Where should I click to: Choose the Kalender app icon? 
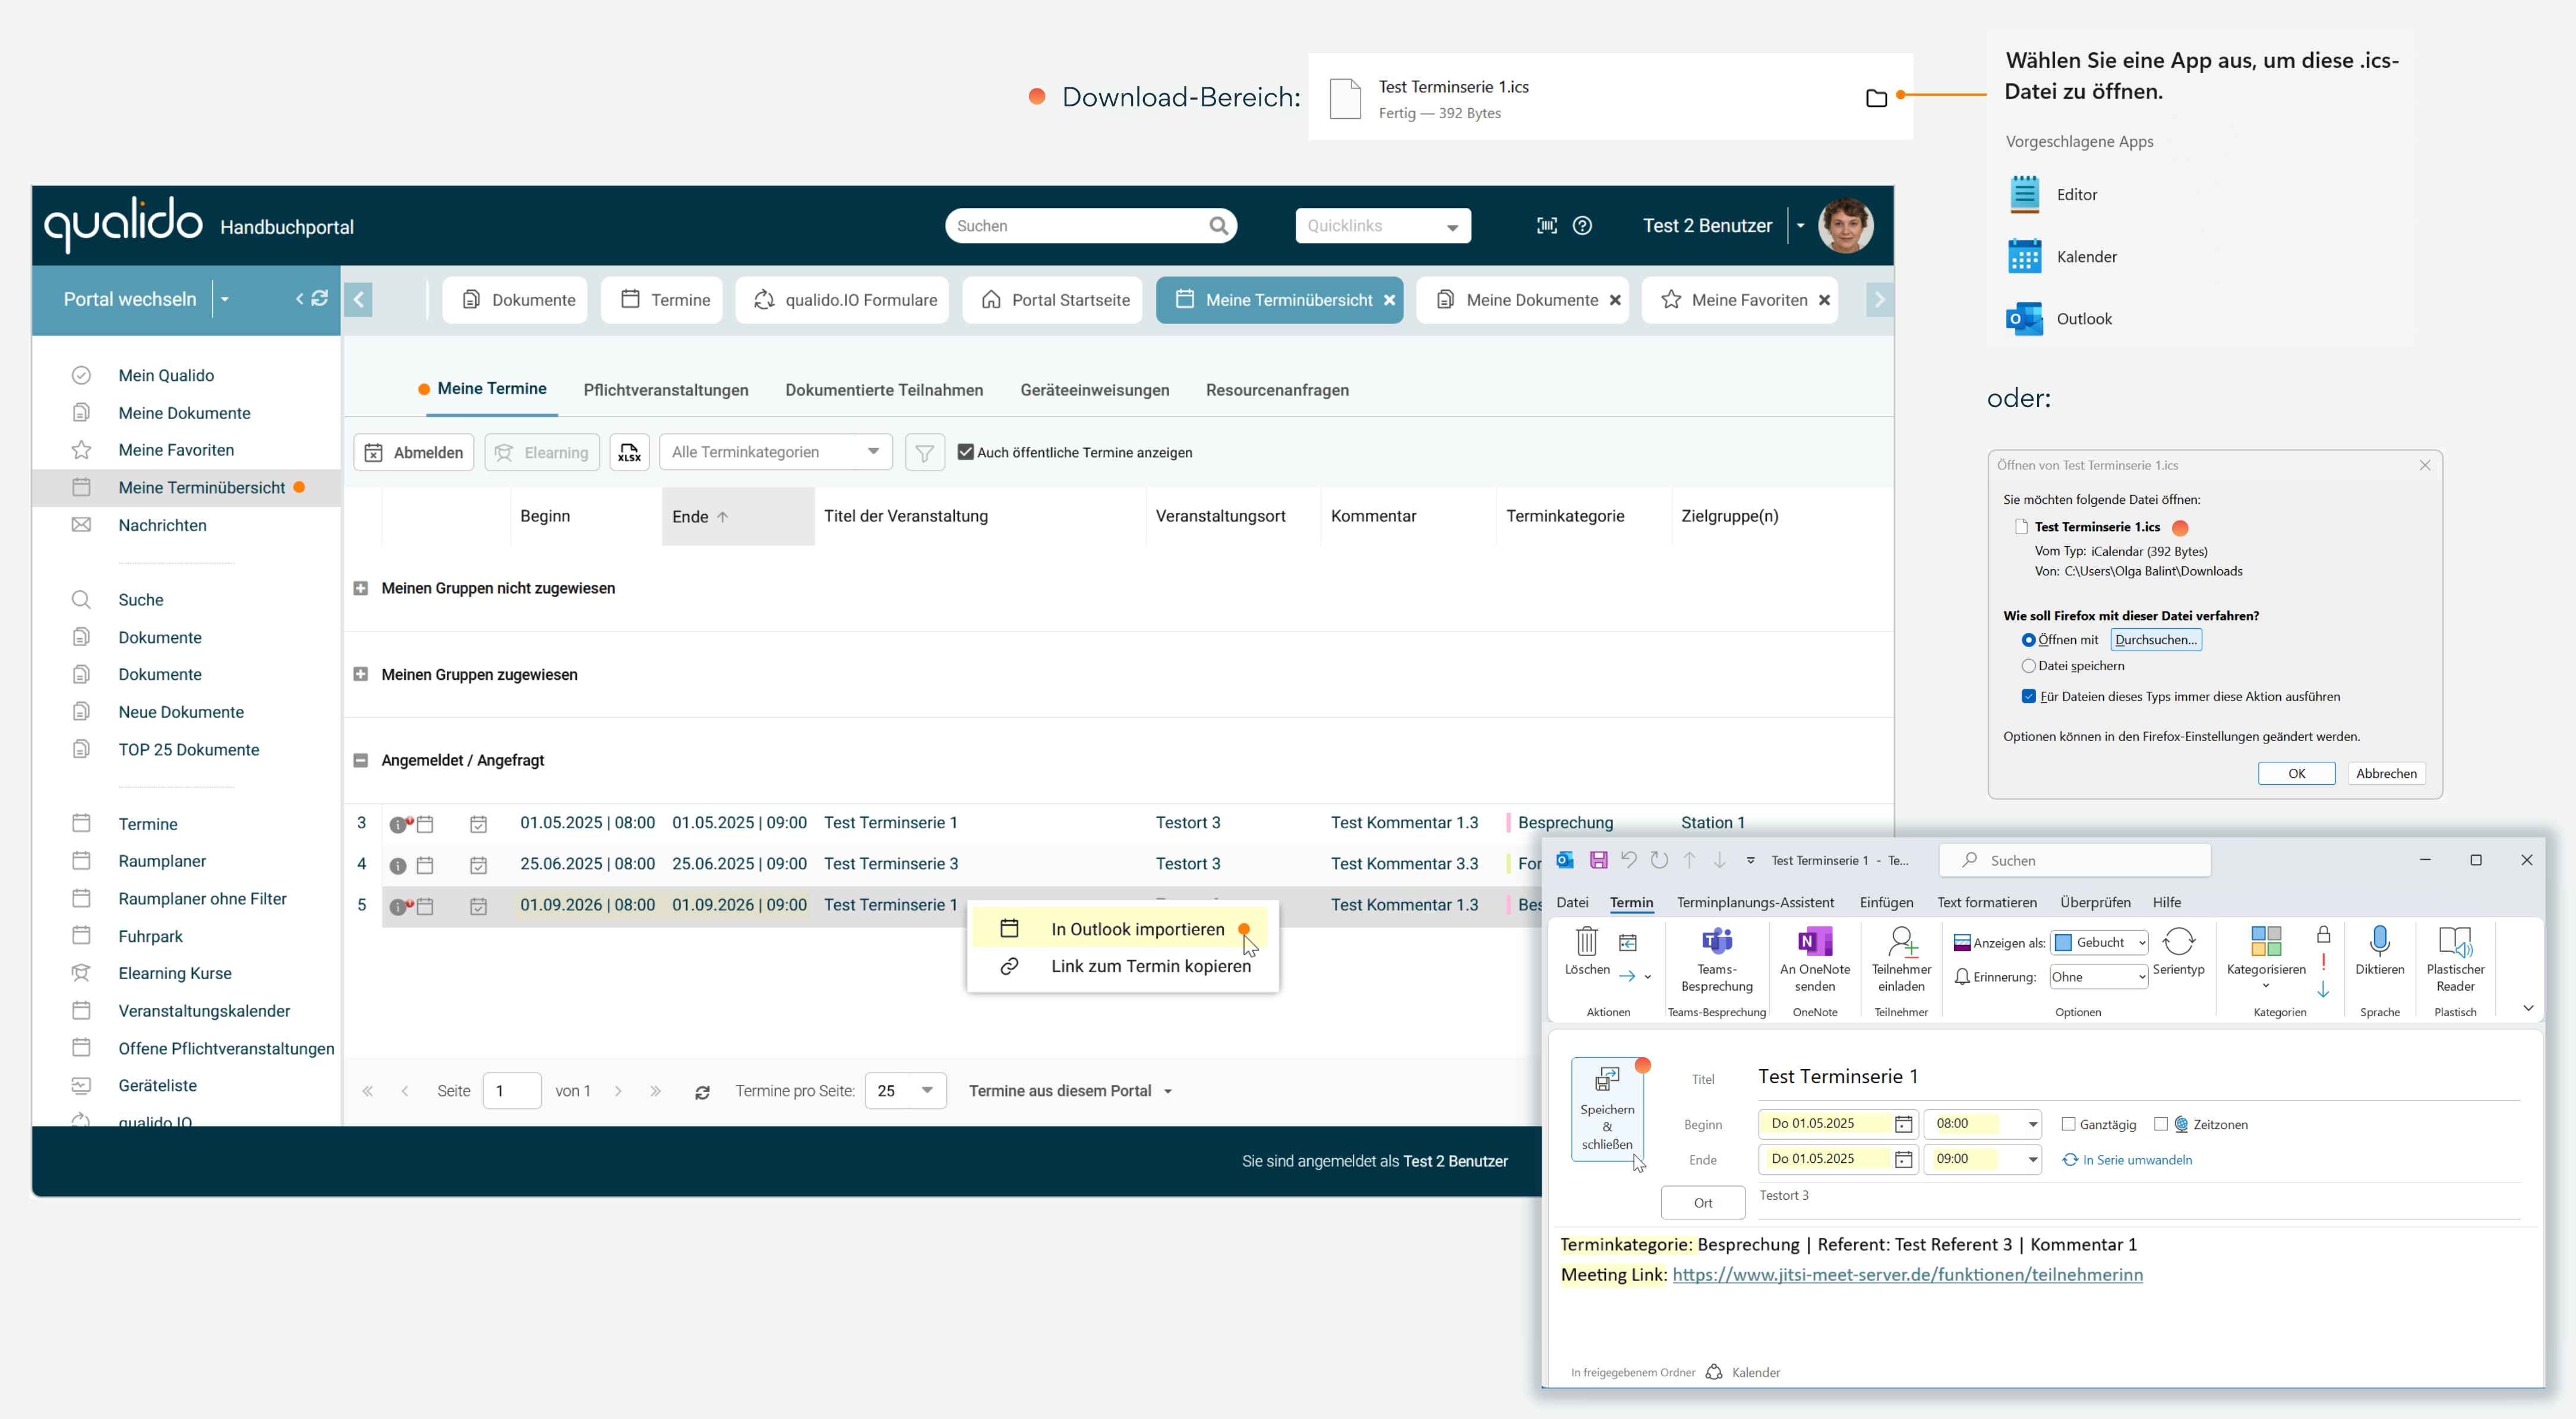(2025, 256)
